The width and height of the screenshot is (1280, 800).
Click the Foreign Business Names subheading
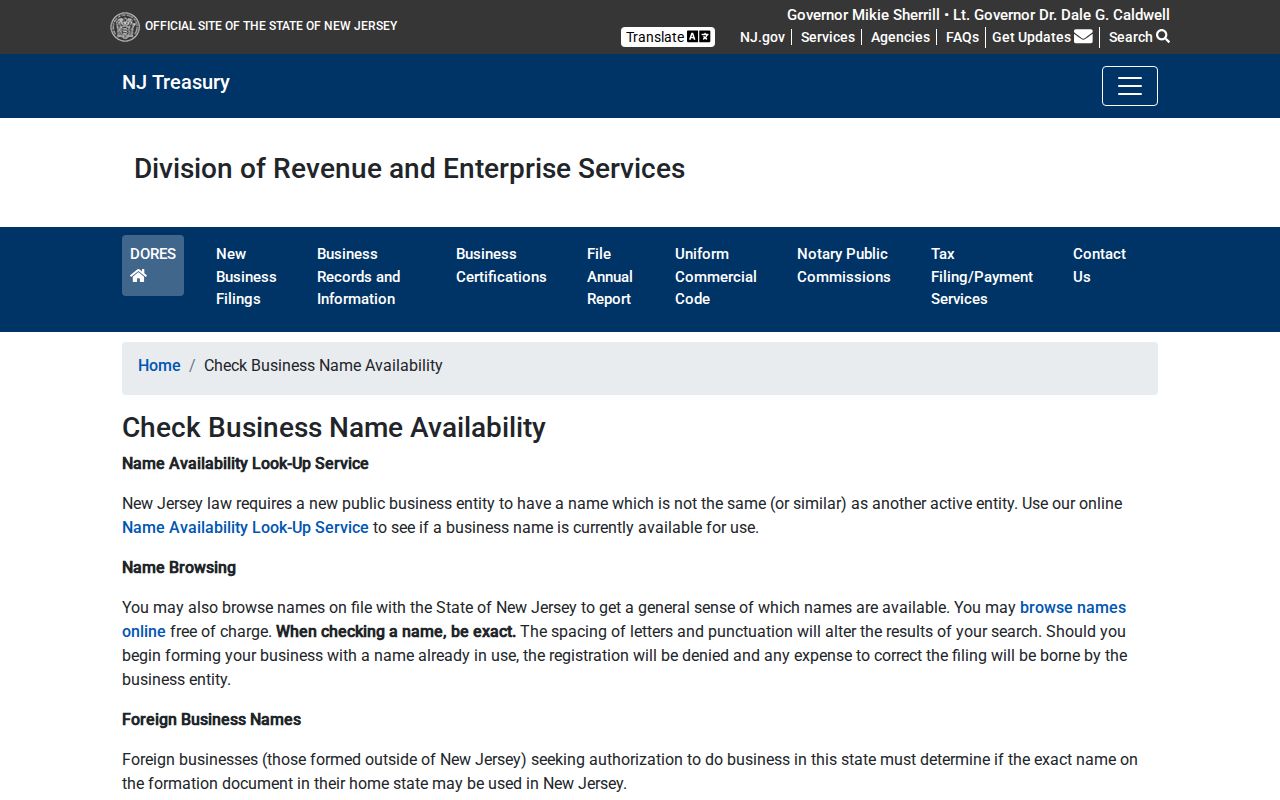211,719
